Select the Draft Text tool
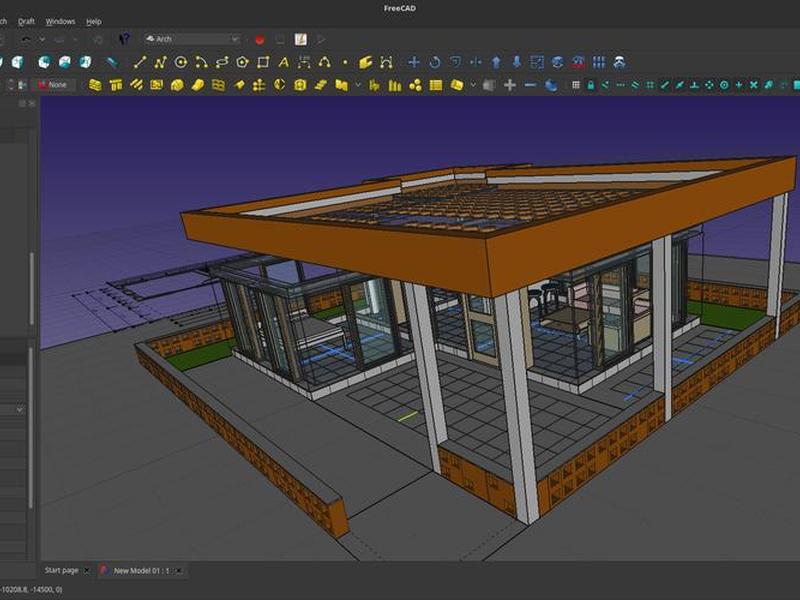This screenshot has width=800, height=600. (x=284, y=62)
